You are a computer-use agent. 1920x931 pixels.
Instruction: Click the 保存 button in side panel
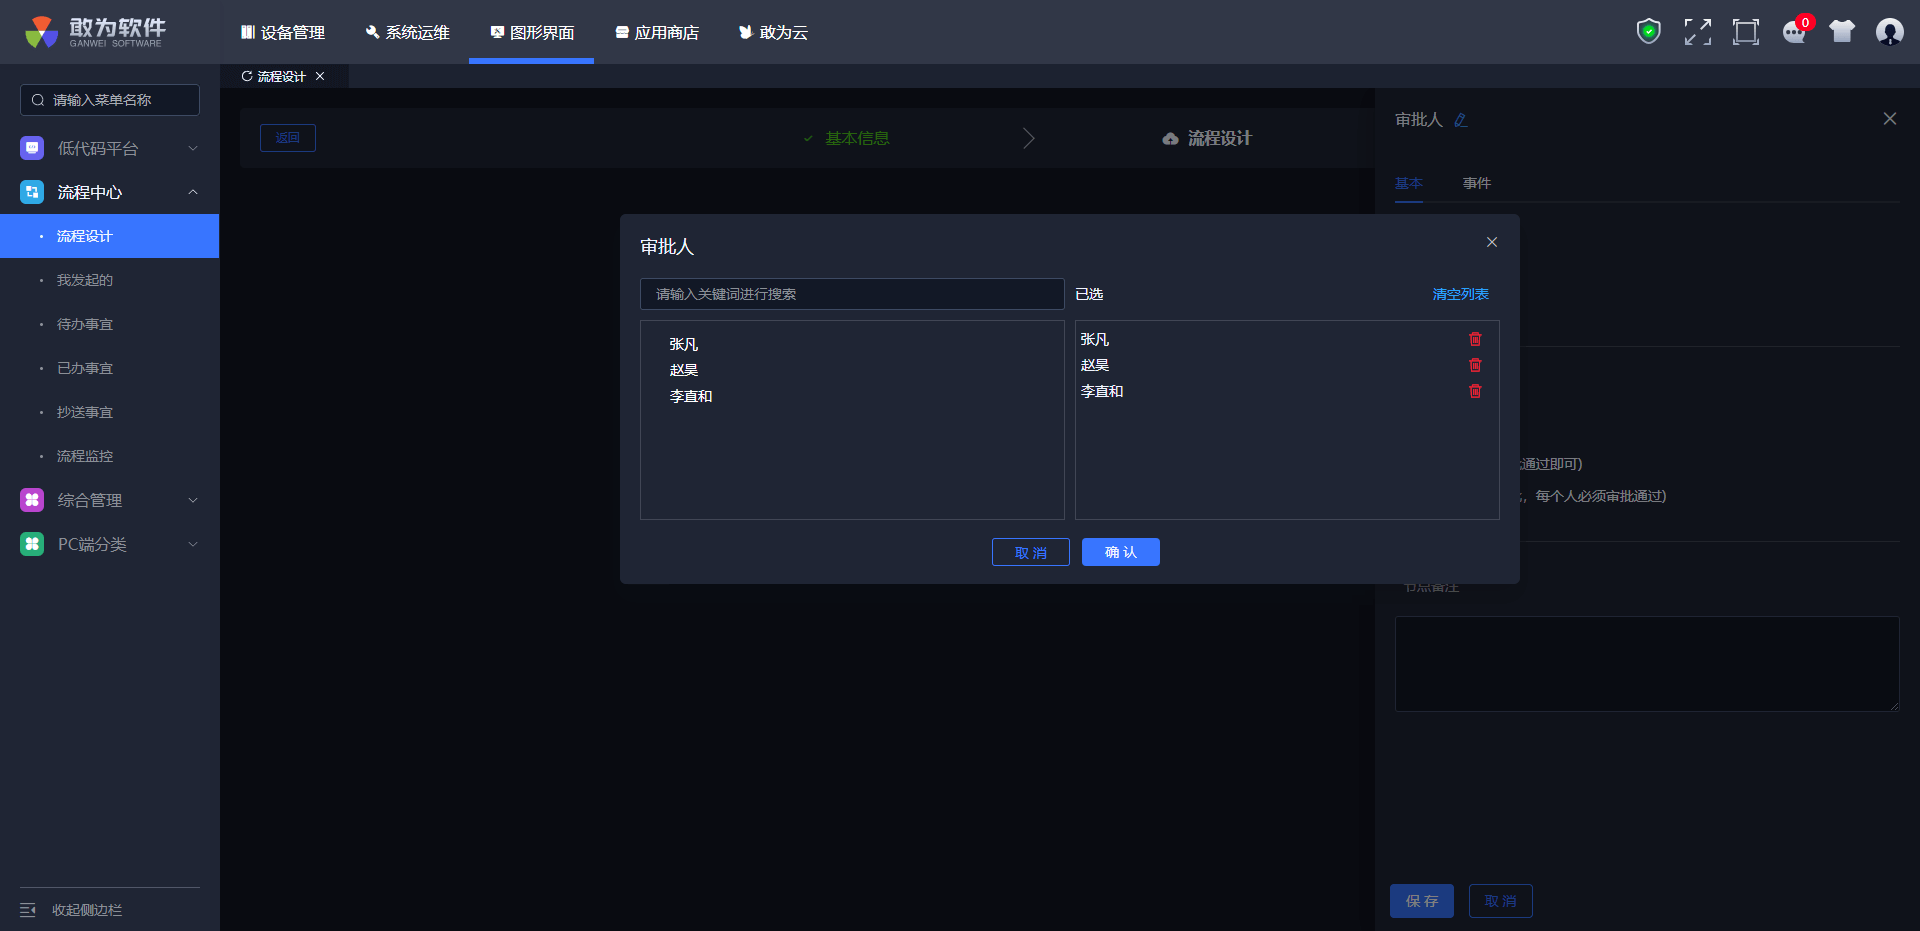point(1422,901)
